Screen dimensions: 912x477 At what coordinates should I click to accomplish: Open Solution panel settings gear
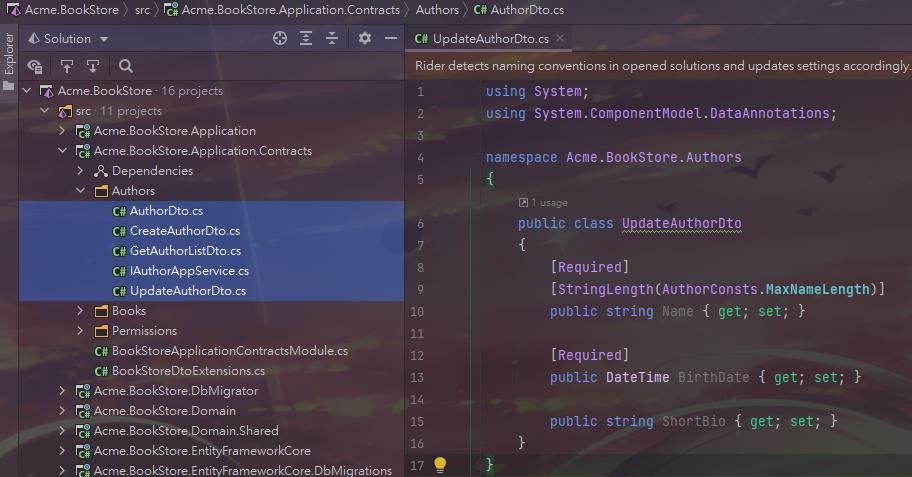[365, 38]
